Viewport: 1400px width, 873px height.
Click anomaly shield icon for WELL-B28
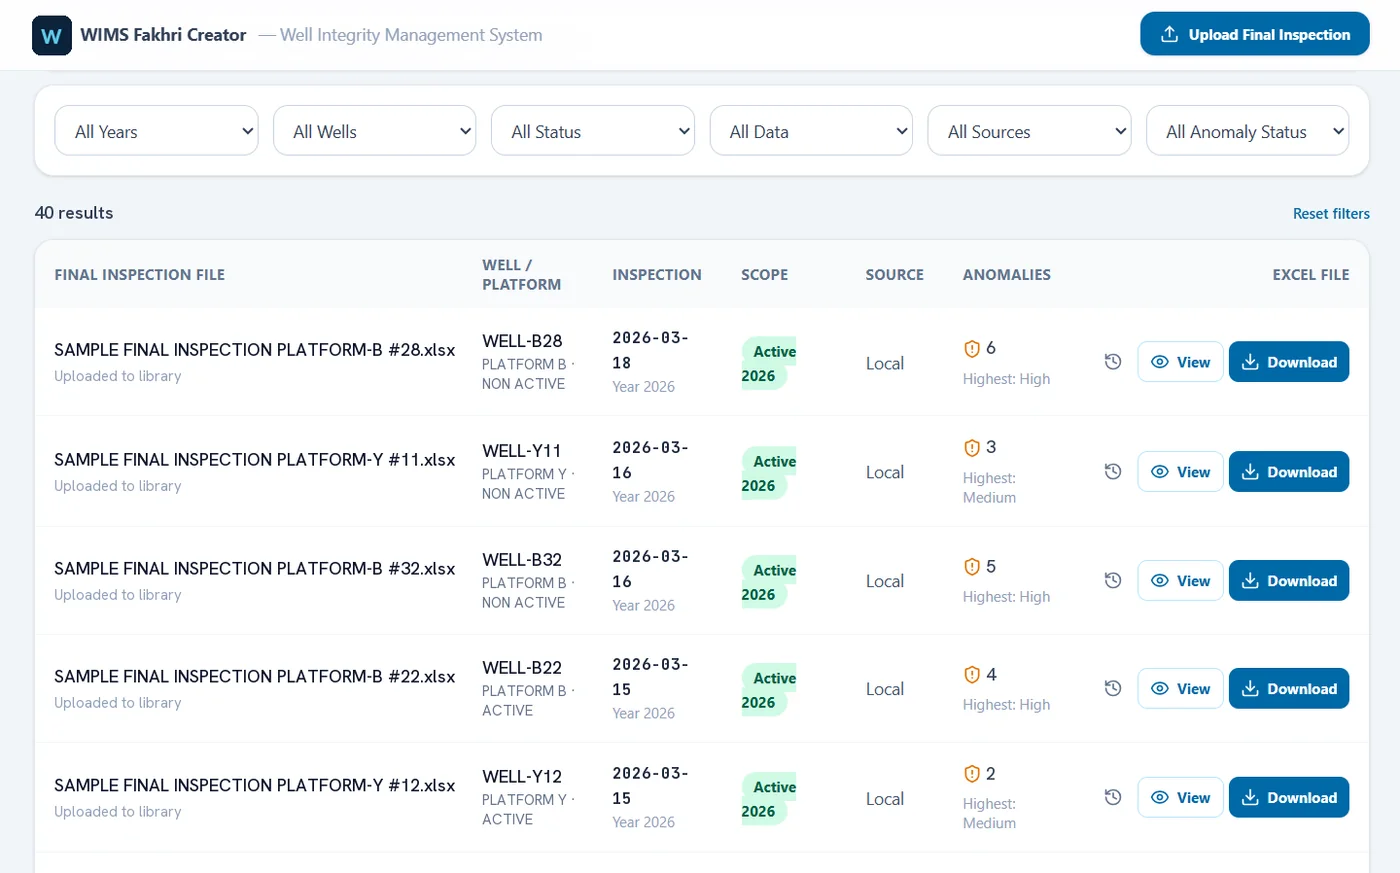point(971,348)
